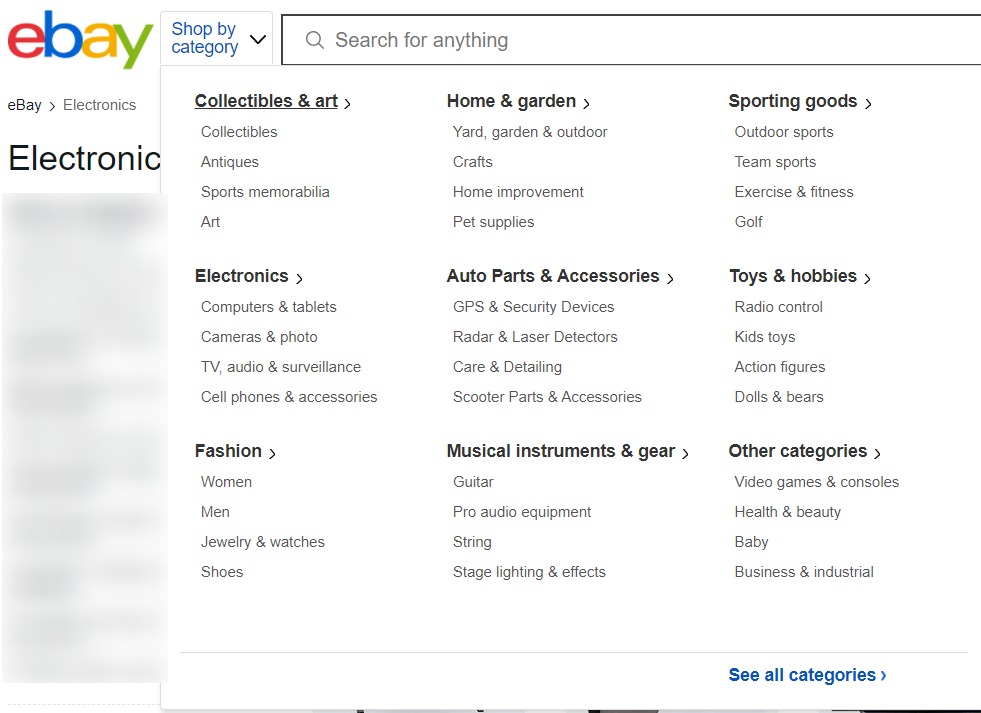
Task: Go to Action figures
Action: pyautogui.click(x=780, y=367)
